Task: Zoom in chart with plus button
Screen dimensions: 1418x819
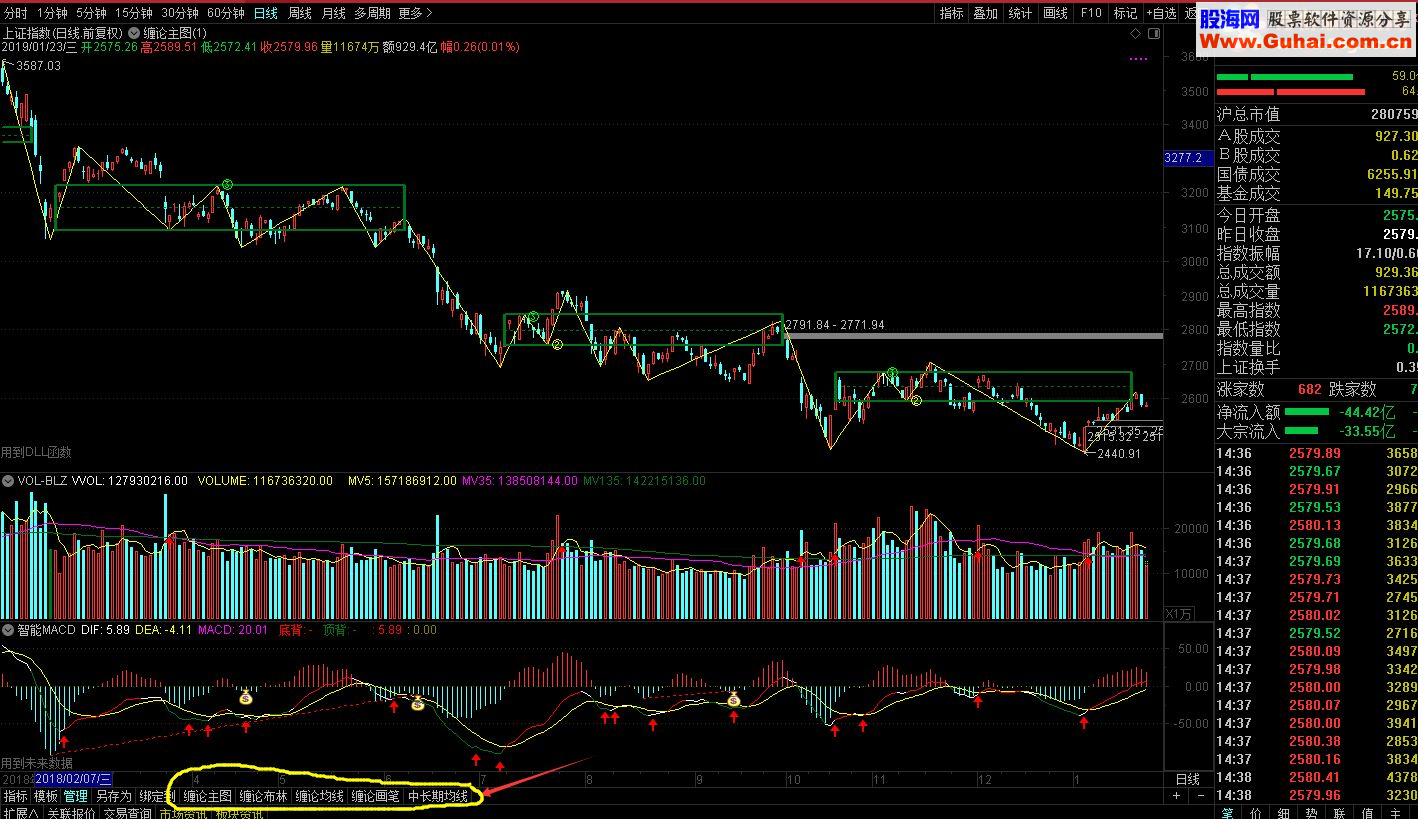Action: click(x=1177, y=797)
